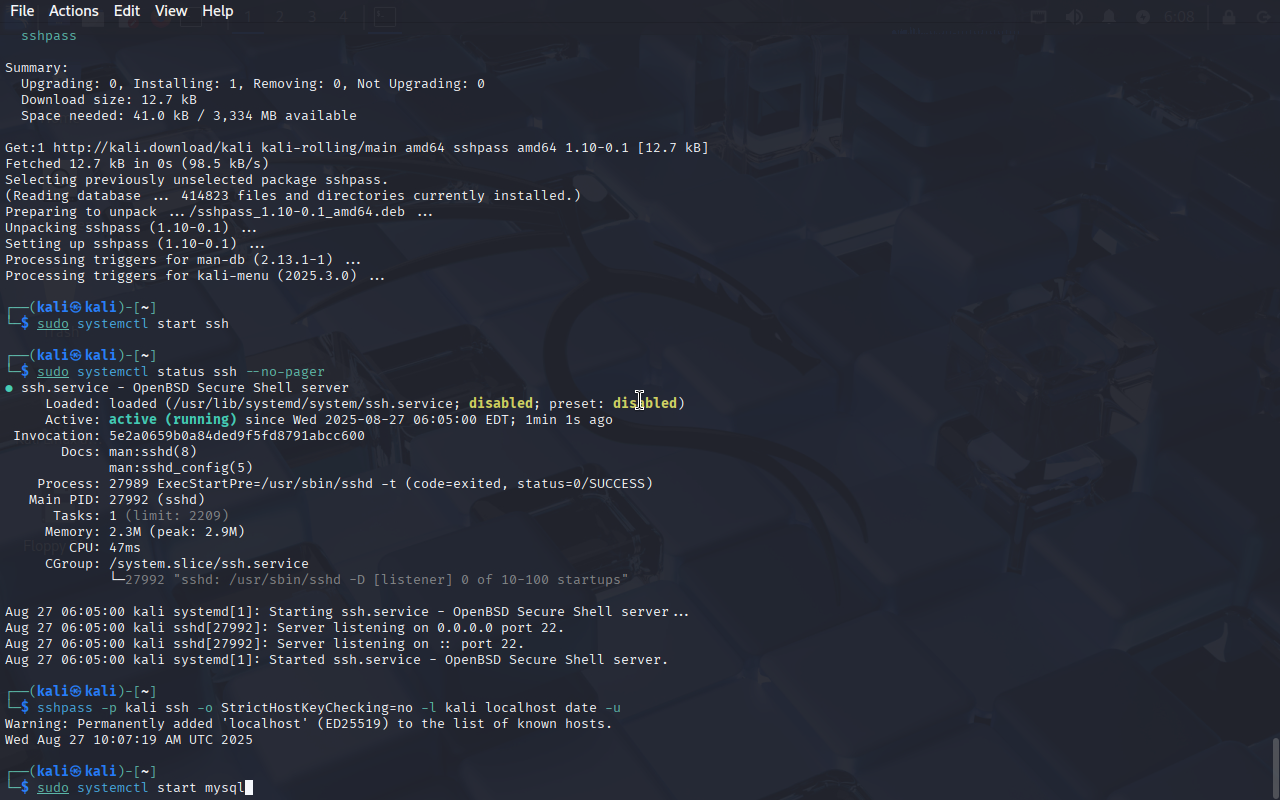
Task: Click the 'man:sshd(8)' docs entry
Action: [153, 452]
